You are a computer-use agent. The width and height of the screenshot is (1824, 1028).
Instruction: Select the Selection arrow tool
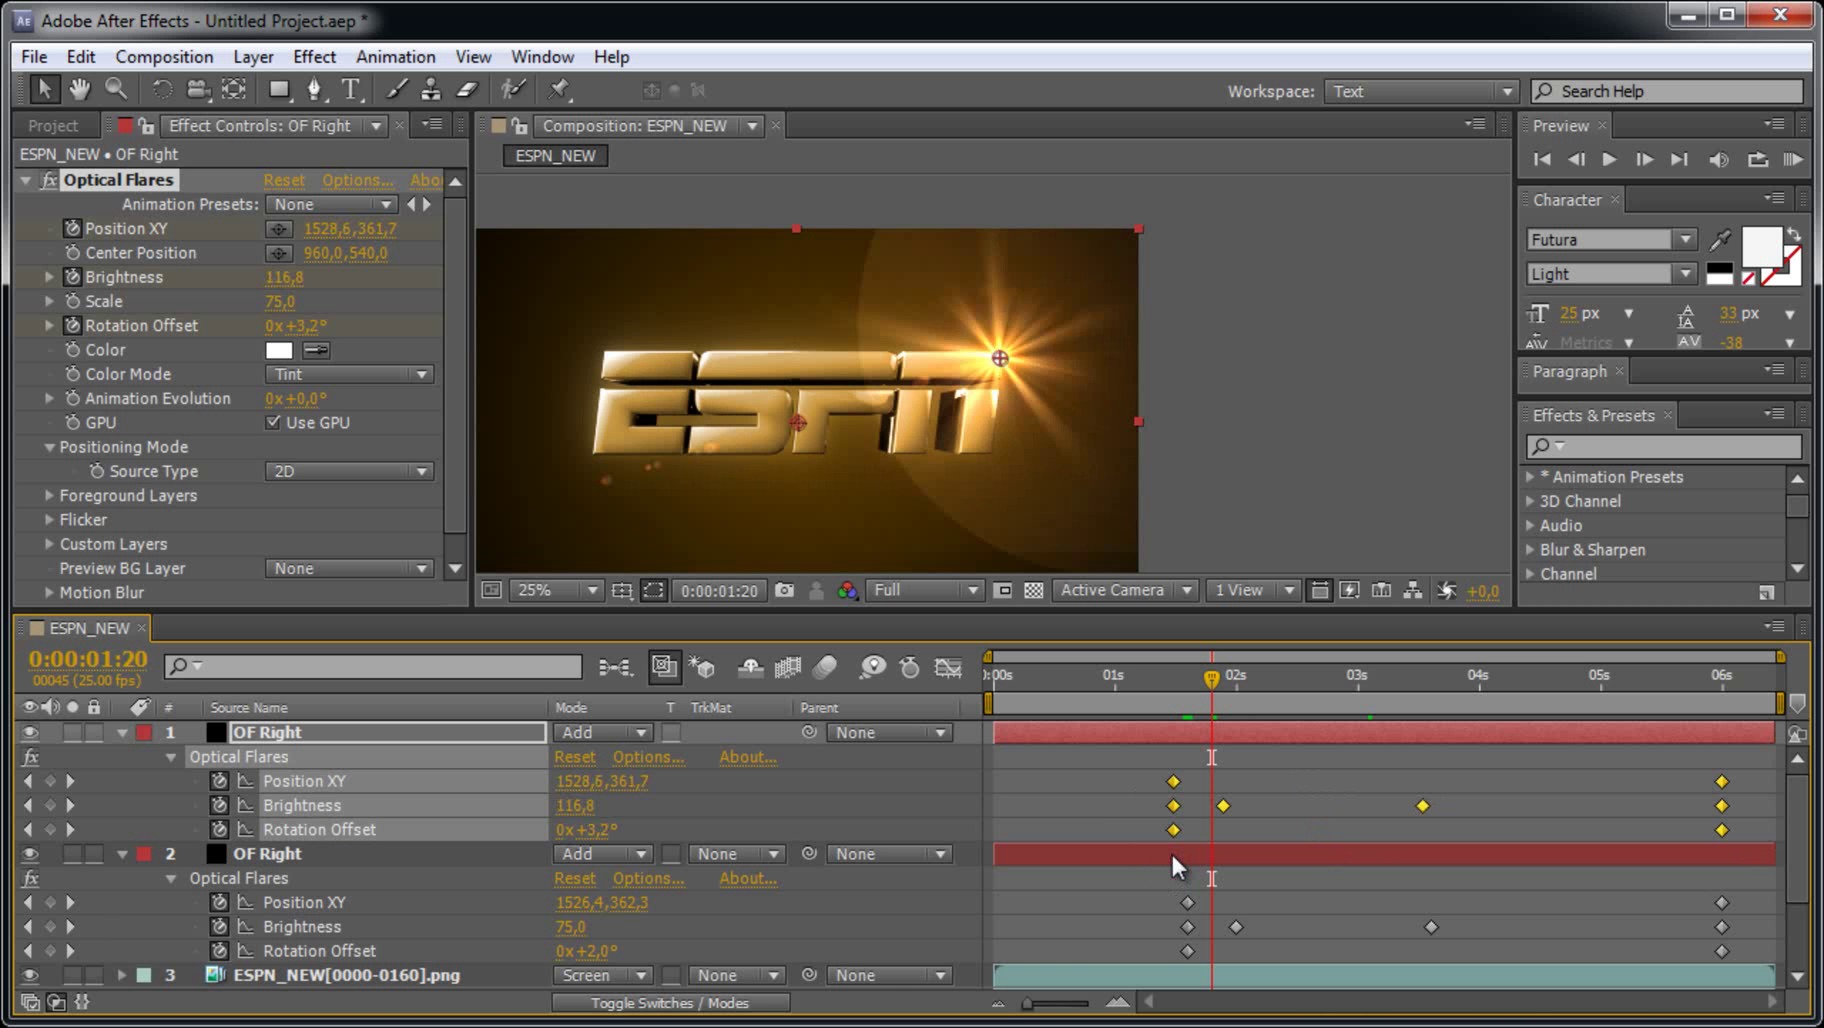tap(43, 89)
